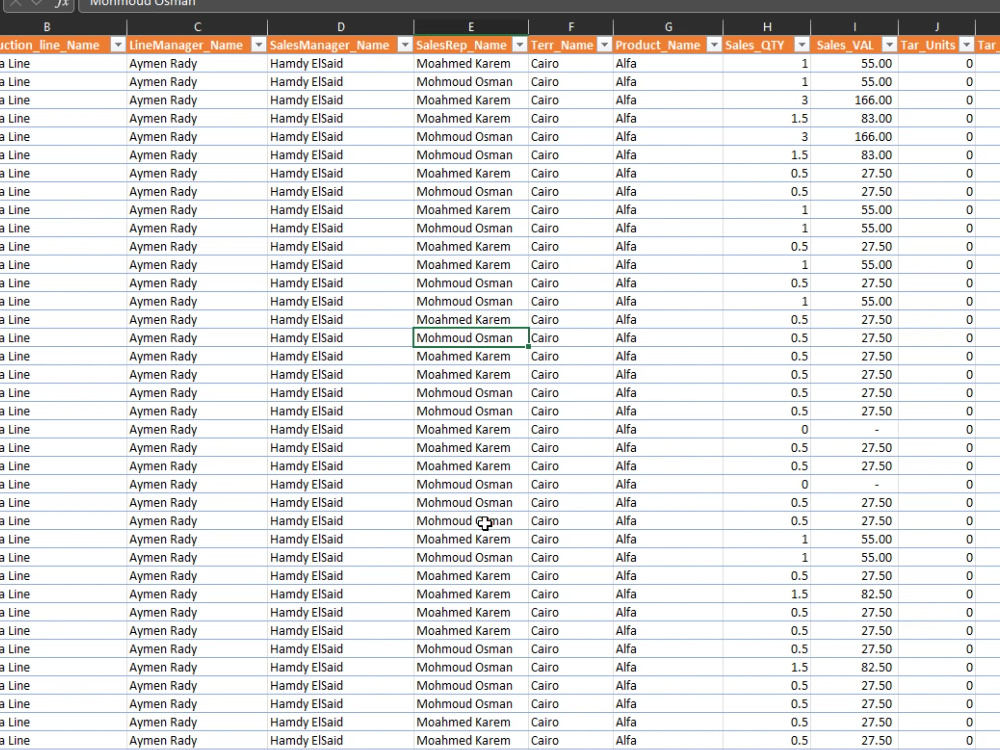Select column F header

tap(571, 27)
